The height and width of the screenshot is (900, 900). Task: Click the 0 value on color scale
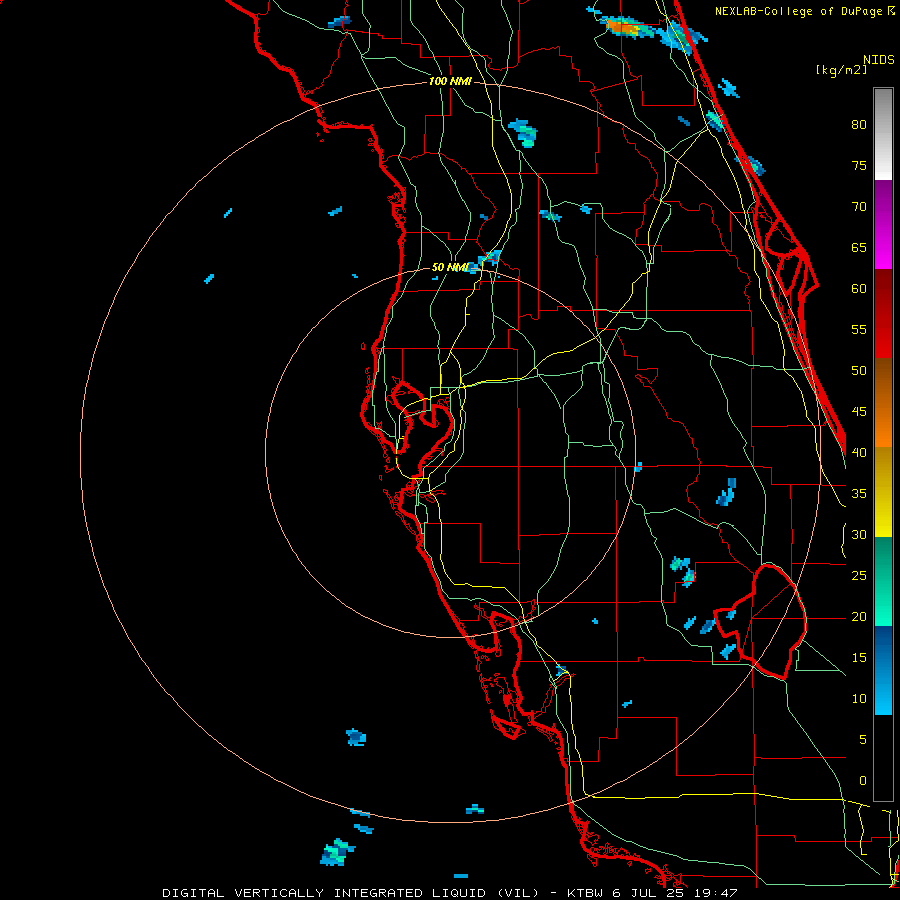[x=862, y=781]
